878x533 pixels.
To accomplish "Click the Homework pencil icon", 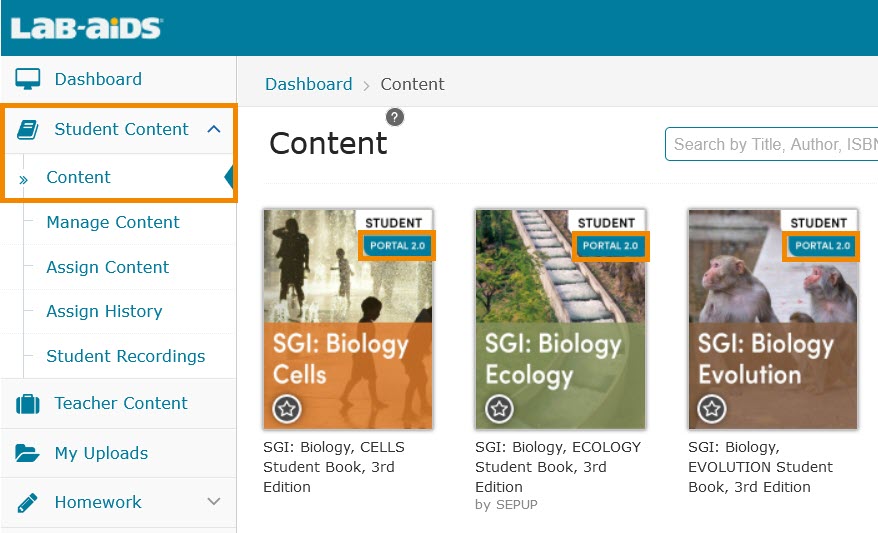I will click(27, 503).
